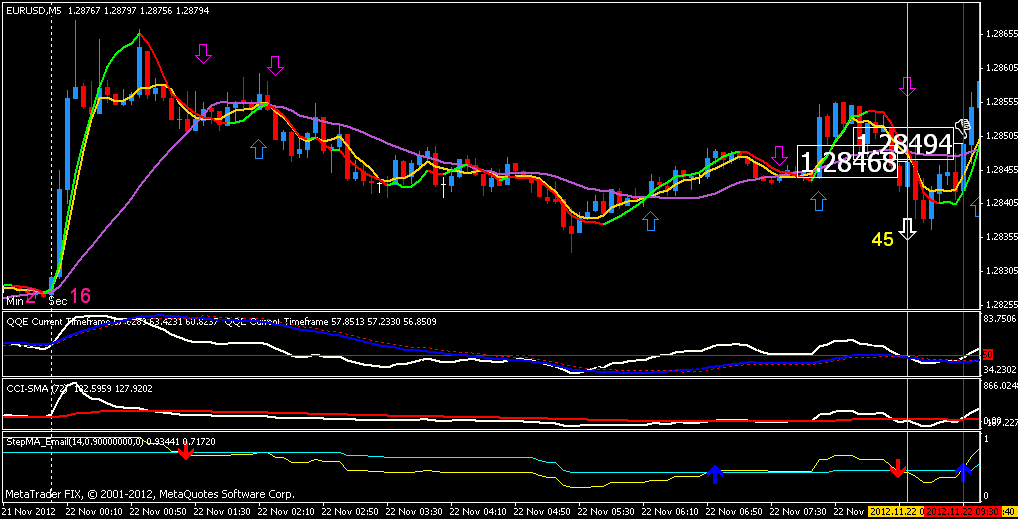Viewport: 1018px width, 519px height.
Task: Click the first red down arrow in StepMA panel
Action: 185,451
